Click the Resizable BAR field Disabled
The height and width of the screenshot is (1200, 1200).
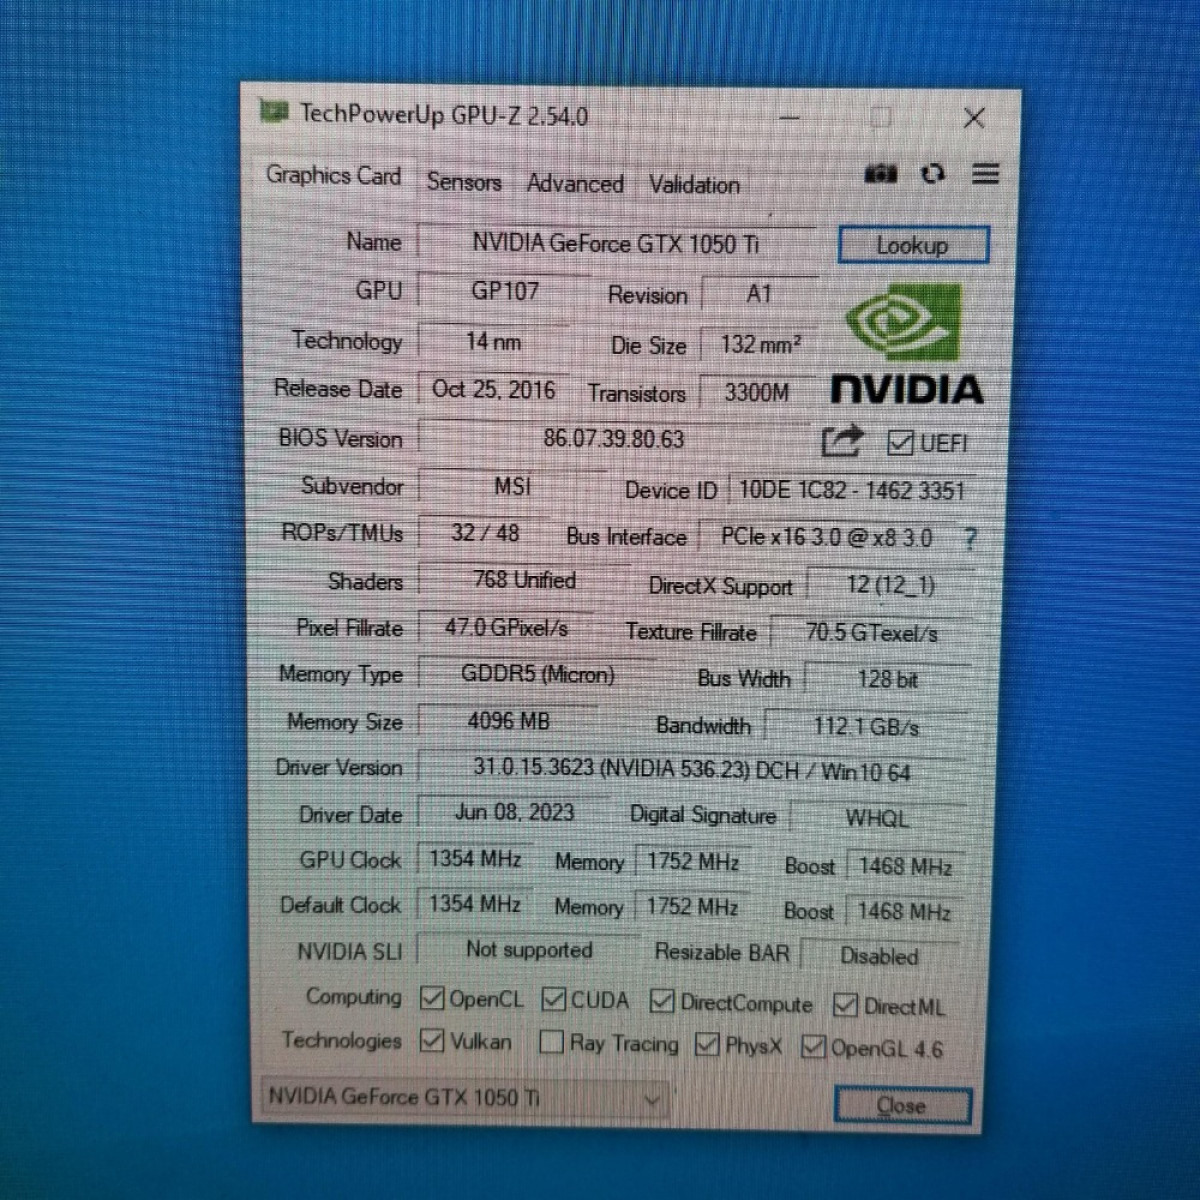coord(879,956)
